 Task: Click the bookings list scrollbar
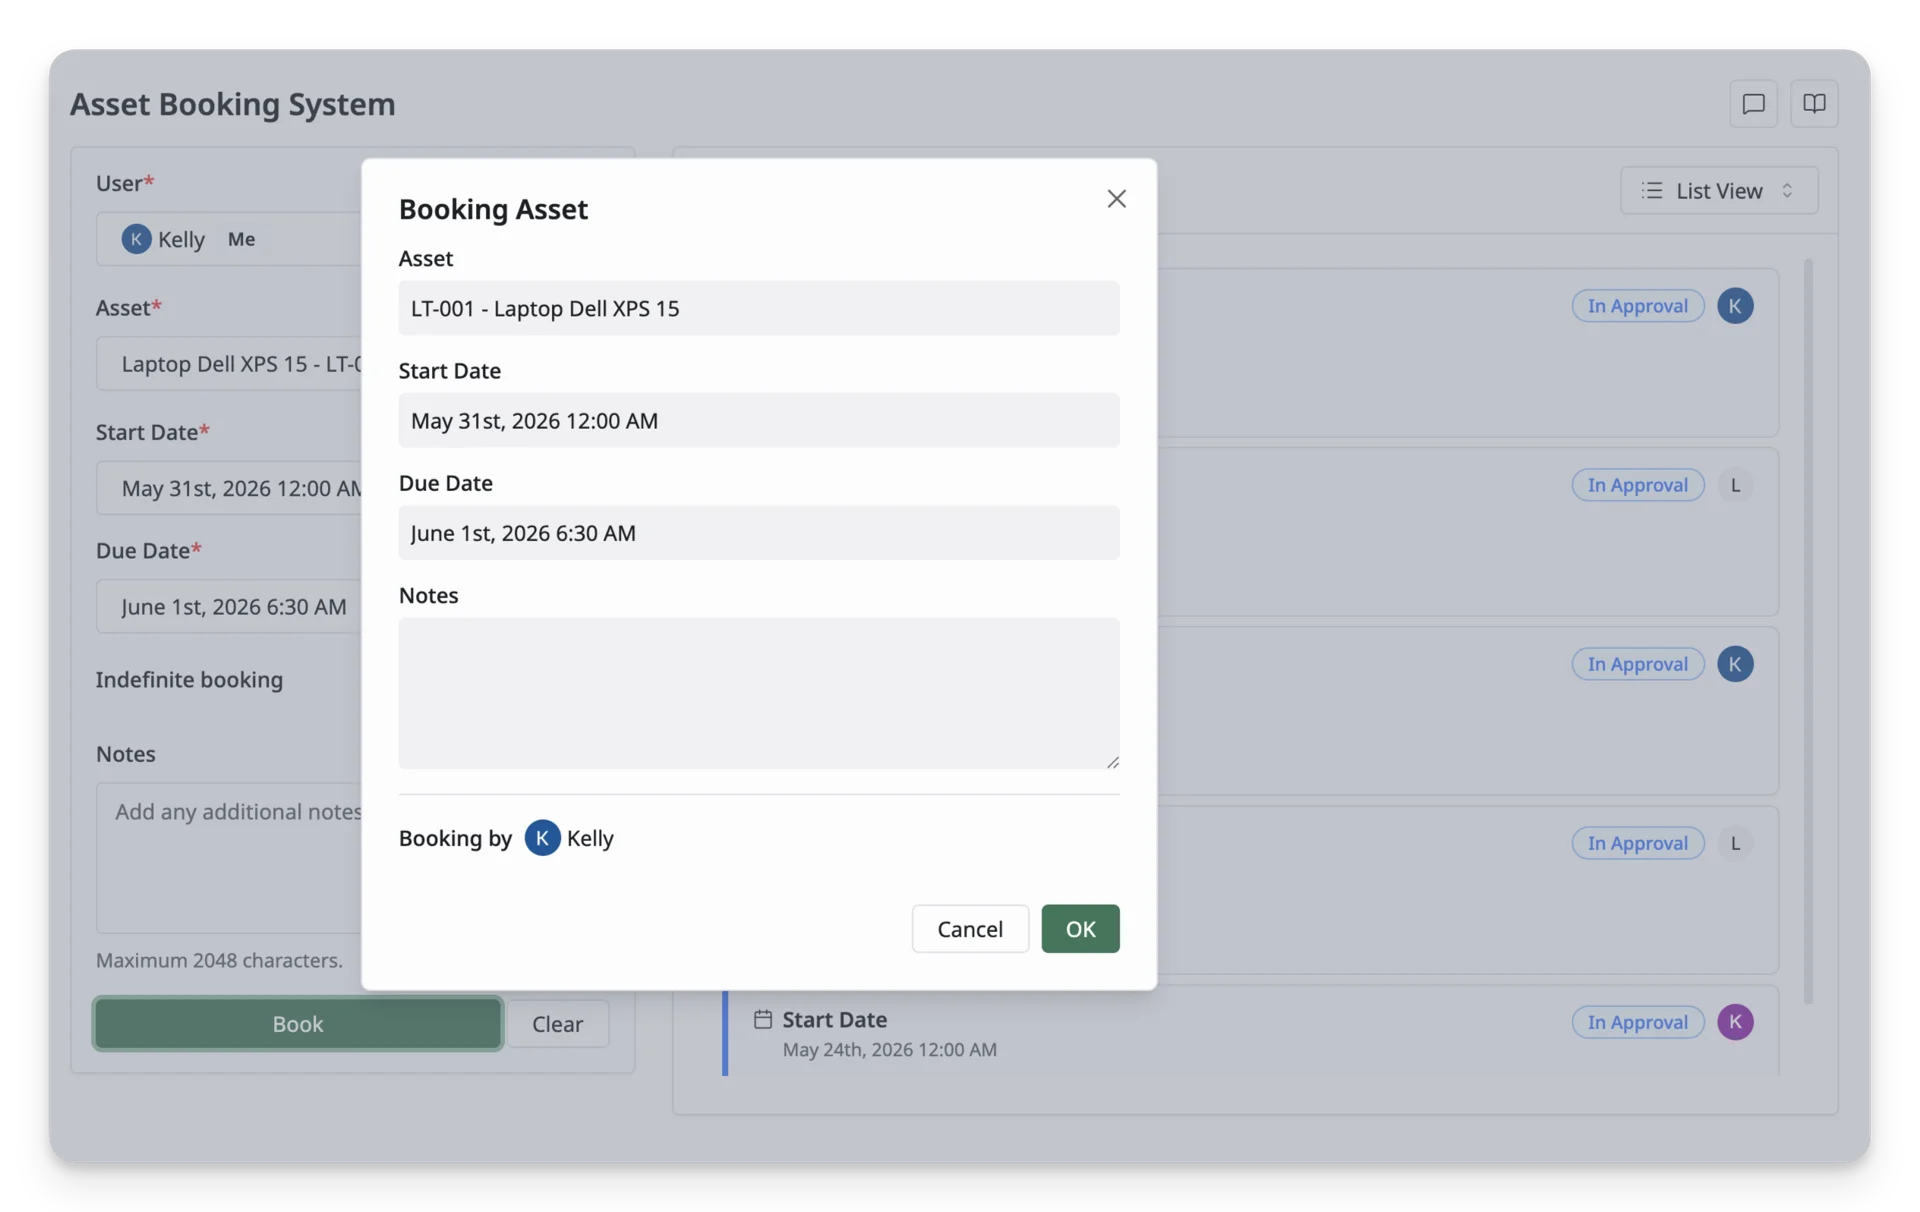1807,630
